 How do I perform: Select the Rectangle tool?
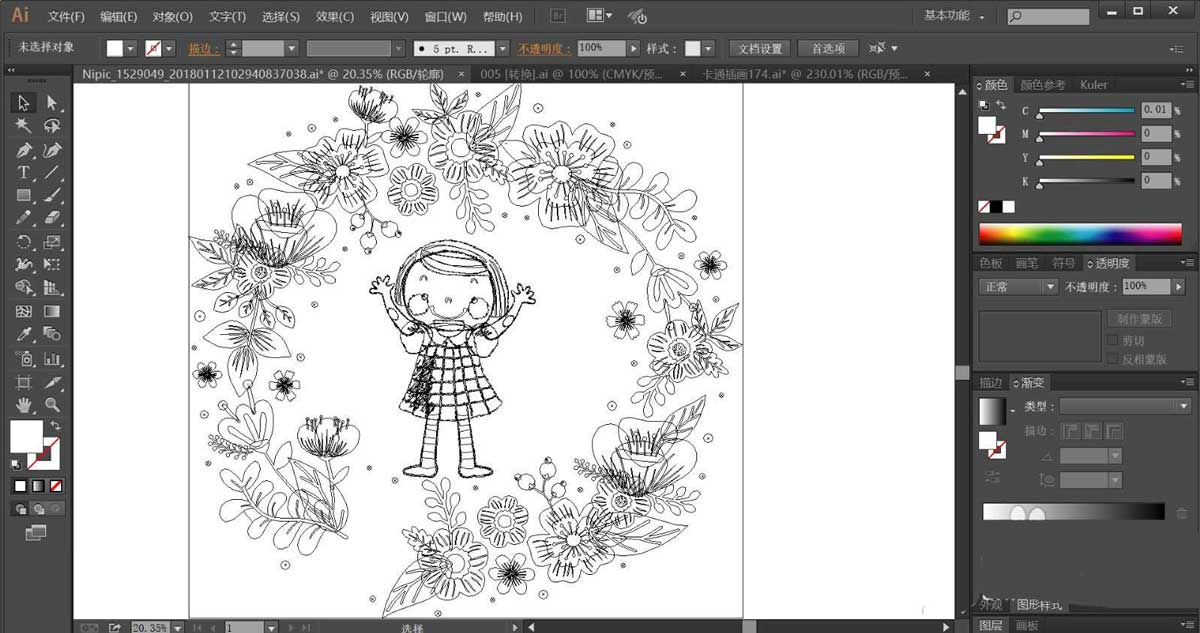coord(24,196)
